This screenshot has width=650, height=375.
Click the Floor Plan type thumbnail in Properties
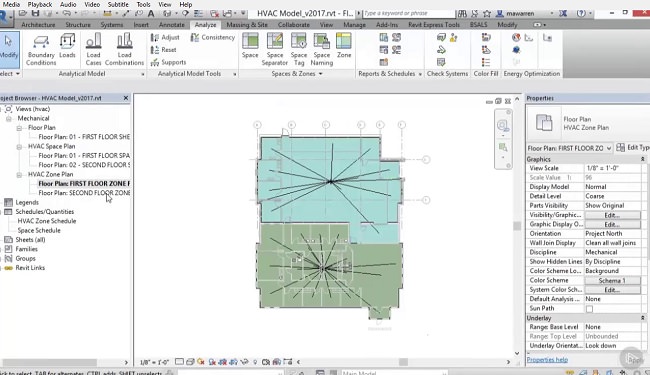coord(544,123)
